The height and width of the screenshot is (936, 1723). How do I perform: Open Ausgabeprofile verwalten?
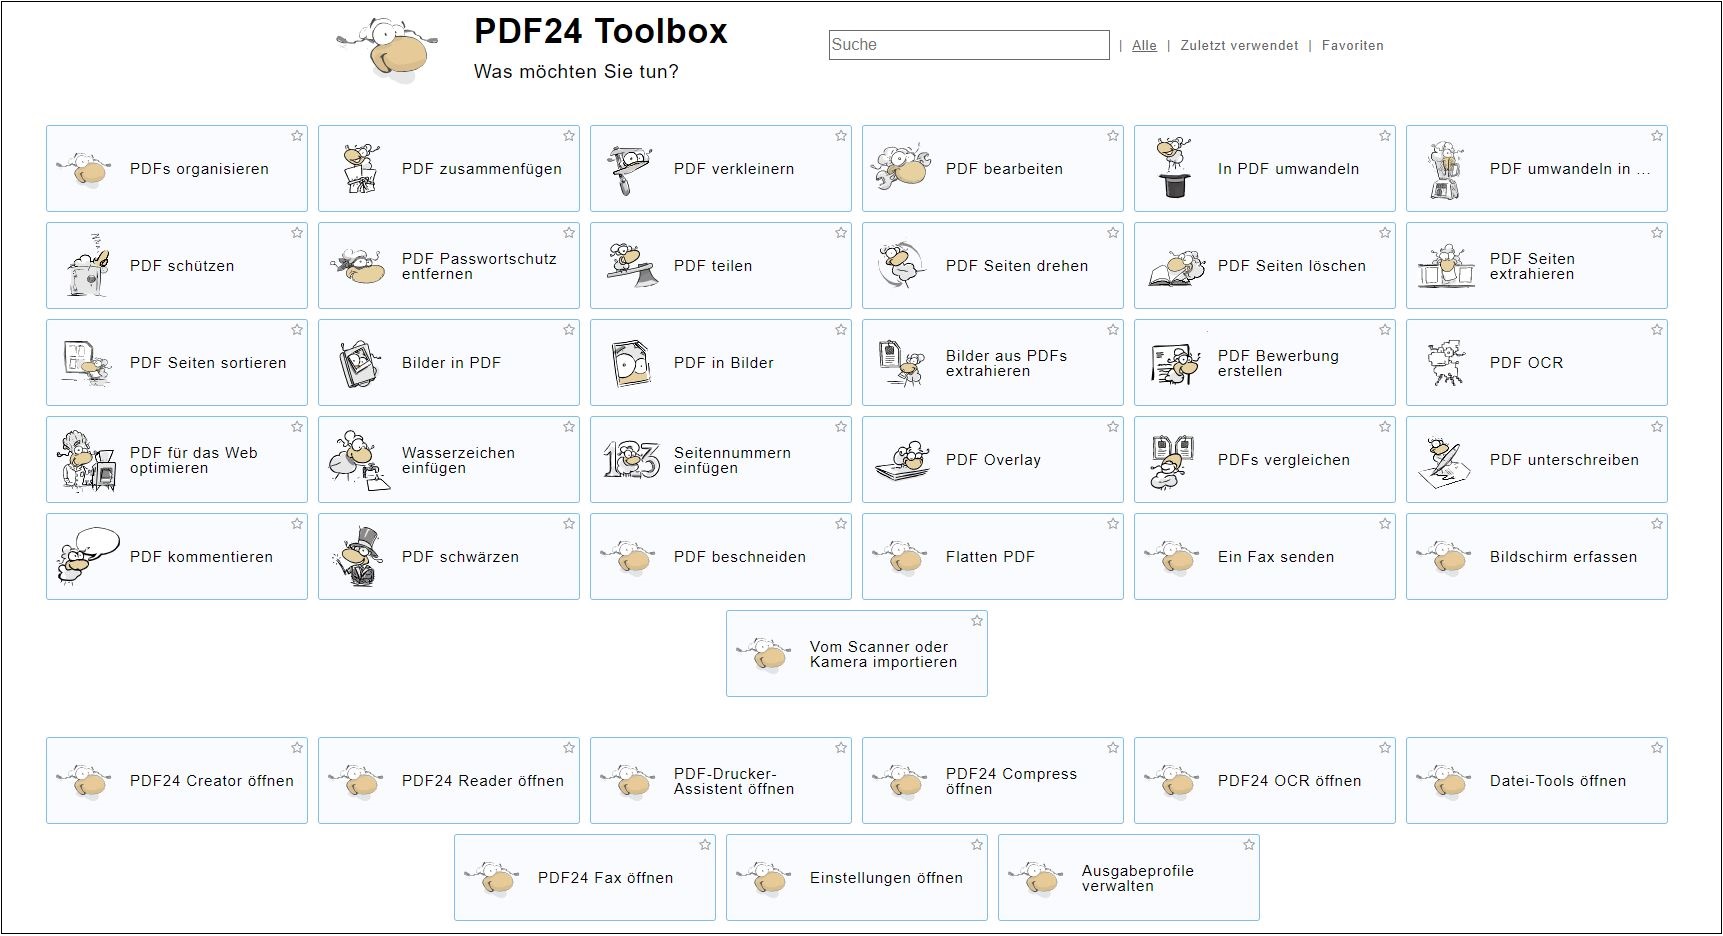pyautogui.click(x=1128, y=878)
